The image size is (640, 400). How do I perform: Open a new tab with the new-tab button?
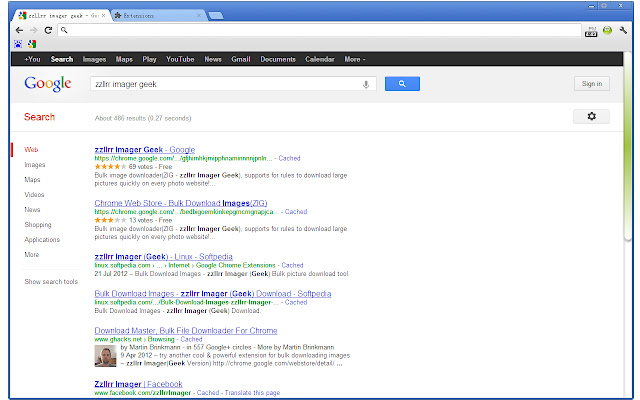click(x=216, y=16)
